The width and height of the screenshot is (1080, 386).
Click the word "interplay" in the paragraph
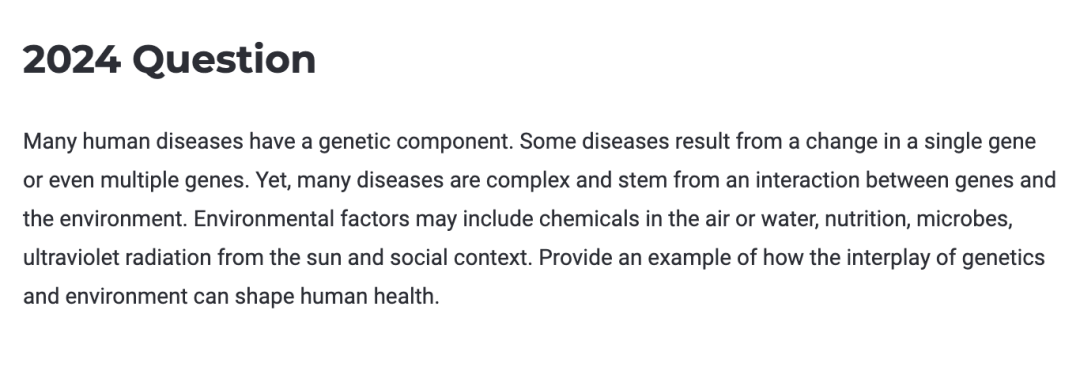[x=886, y=258]
